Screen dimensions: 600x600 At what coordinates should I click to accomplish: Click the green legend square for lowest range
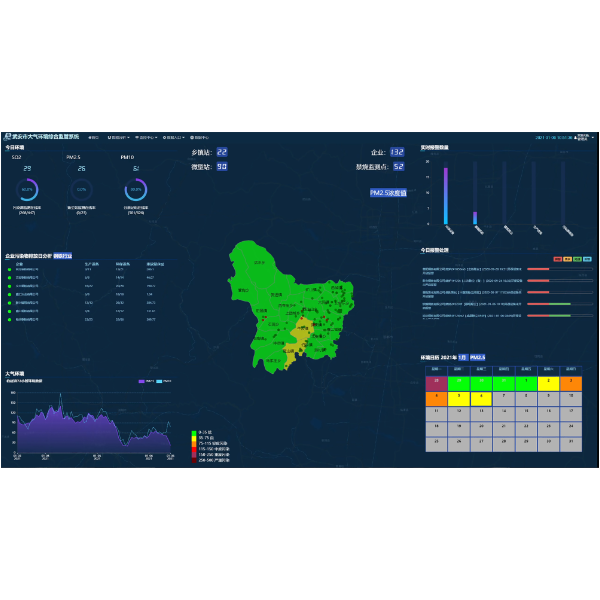coord(194,432)
